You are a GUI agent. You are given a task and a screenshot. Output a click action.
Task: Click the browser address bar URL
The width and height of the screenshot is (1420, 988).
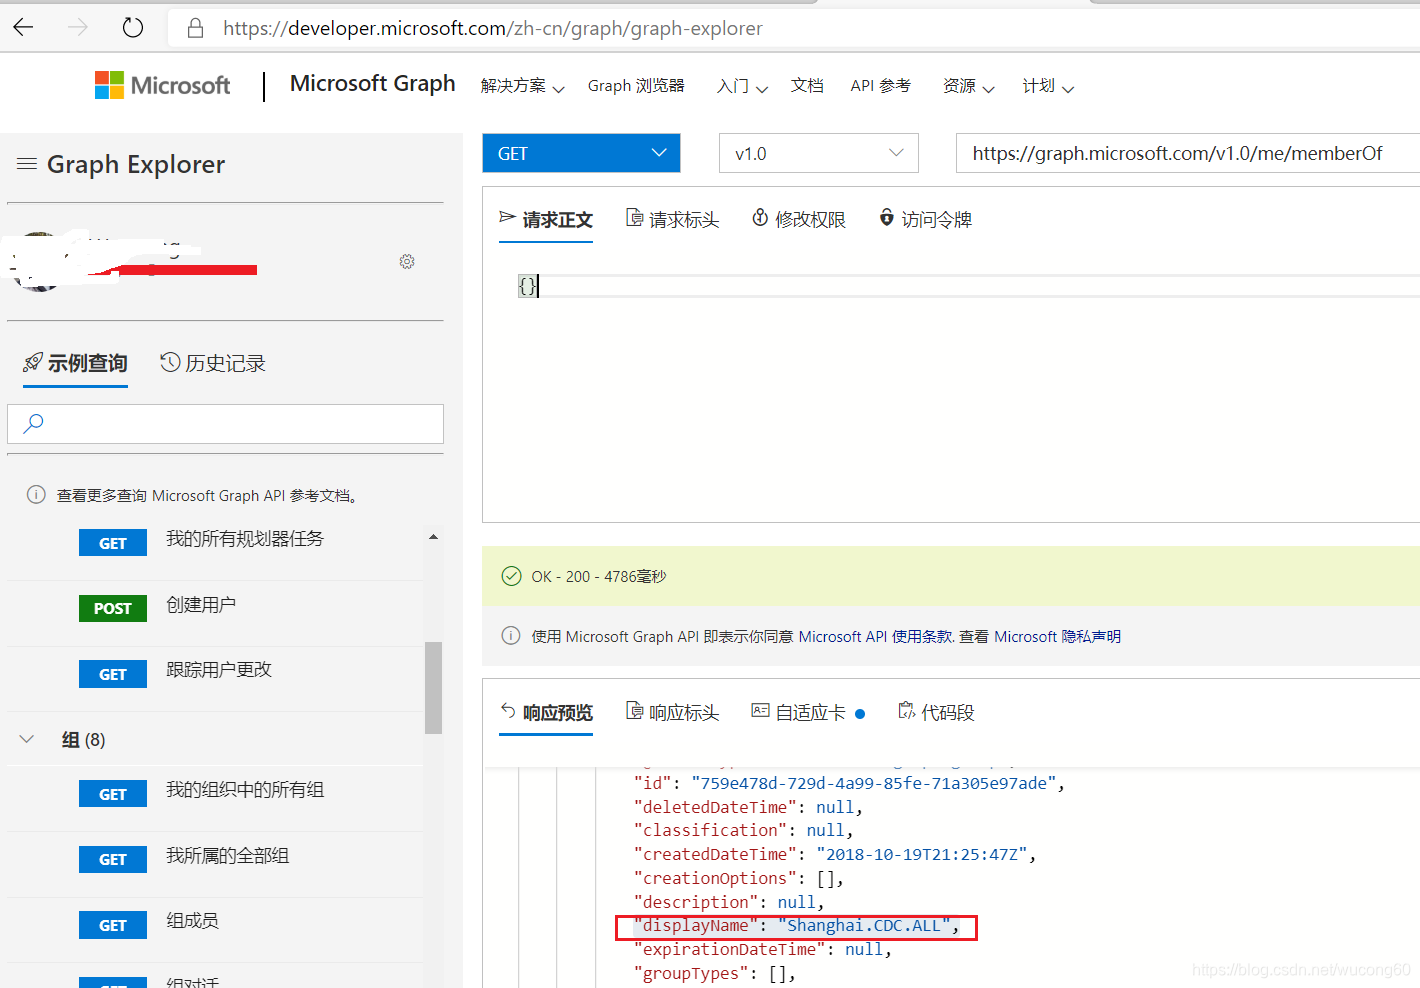492,28
